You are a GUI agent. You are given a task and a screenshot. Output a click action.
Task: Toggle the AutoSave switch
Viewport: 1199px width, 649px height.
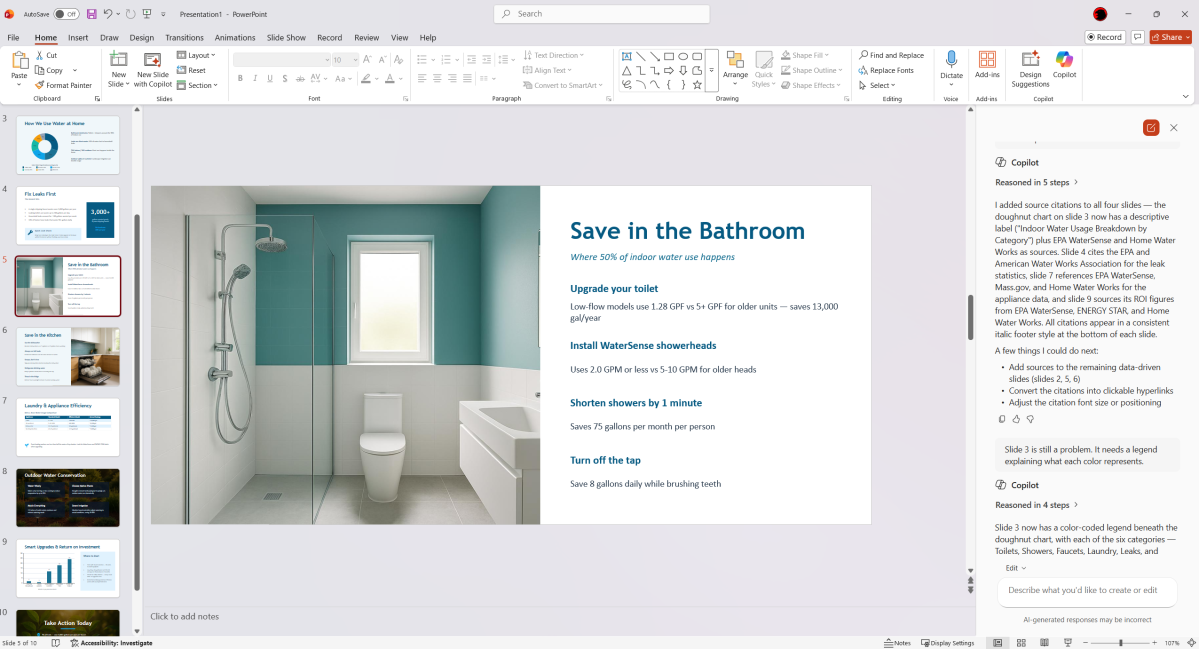(66, 14)
